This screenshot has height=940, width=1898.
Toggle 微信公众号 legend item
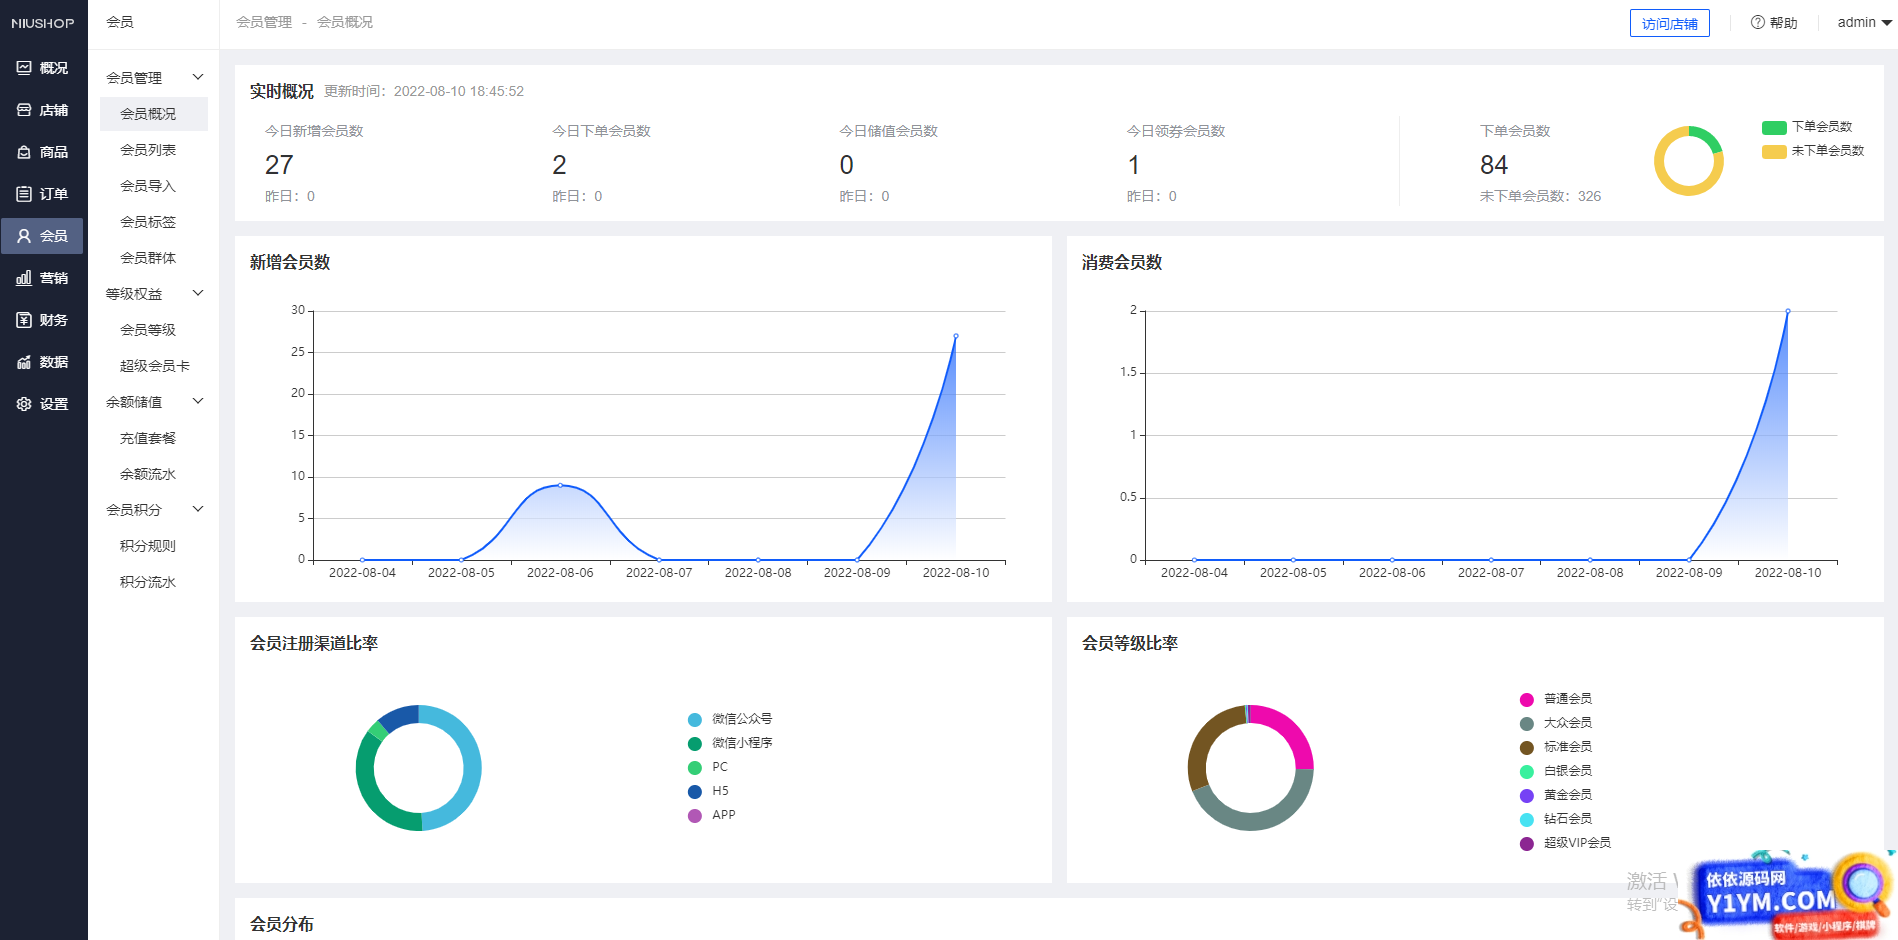coord(730,719)
